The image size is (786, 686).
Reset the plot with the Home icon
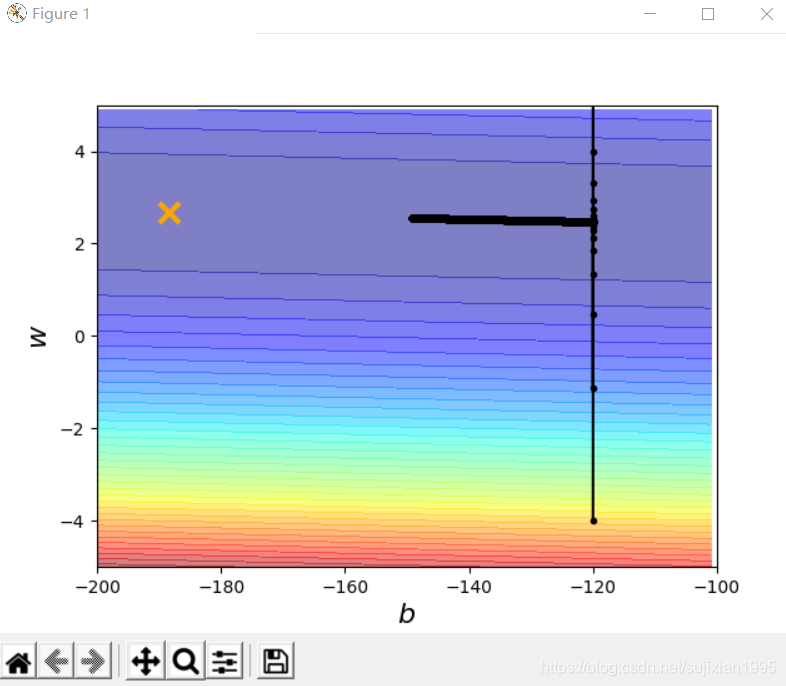point(19,661)
